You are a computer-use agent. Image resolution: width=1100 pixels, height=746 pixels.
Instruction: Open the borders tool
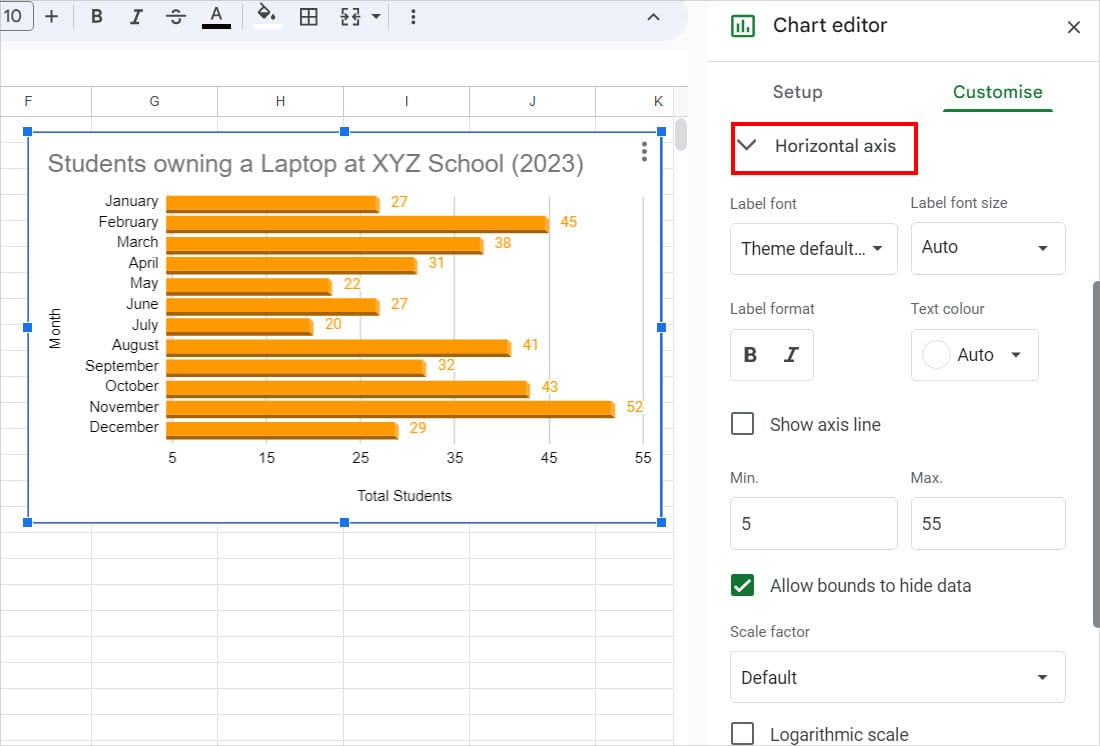[x=307, y=17]
